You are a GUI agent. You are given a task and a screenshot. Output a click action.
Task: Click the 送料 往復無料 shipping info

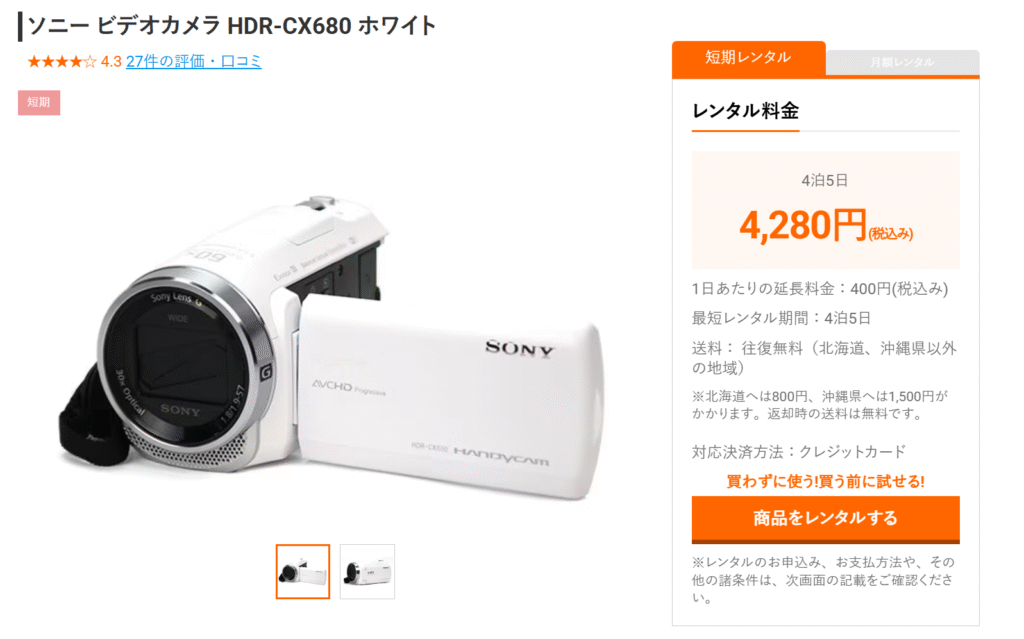tap(824, 358)
